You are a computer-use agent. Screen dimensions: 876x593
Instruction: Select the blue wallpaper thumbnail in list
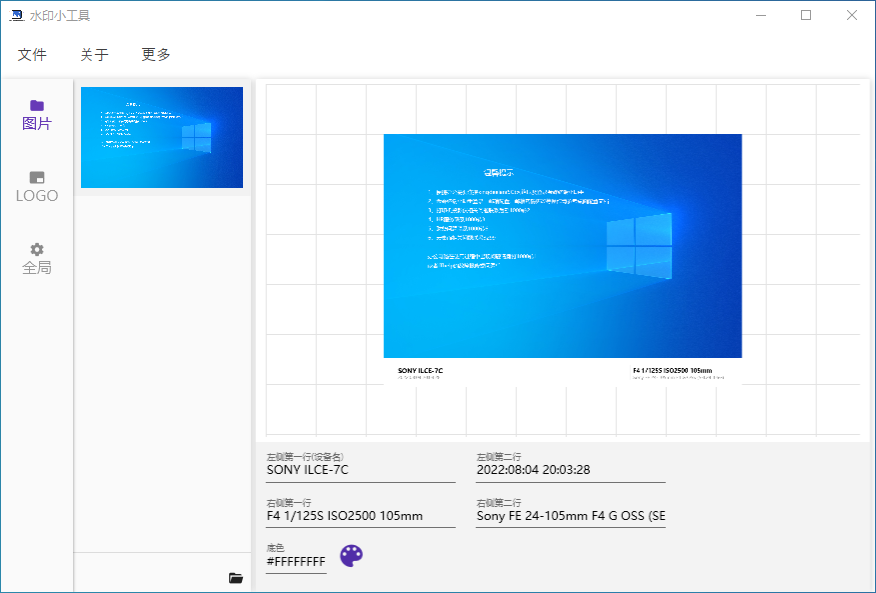pos(162,137)
